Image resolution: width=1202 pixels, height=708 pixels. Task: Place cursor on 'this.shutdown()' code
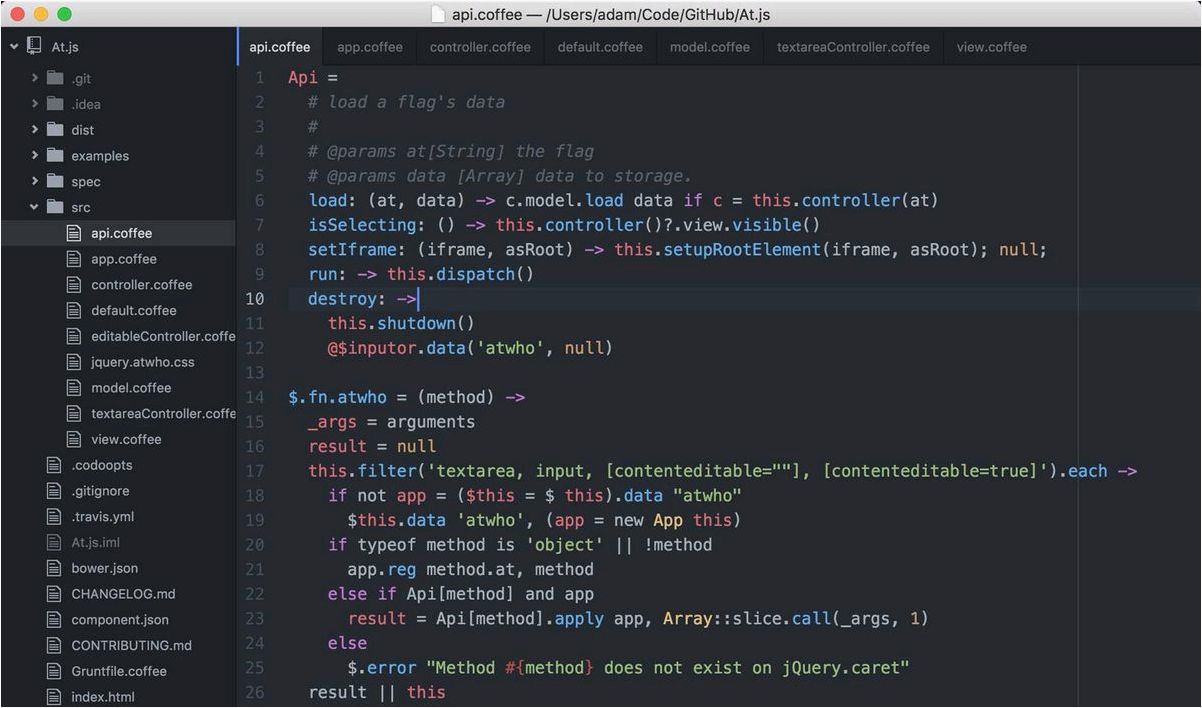point(401,323)
